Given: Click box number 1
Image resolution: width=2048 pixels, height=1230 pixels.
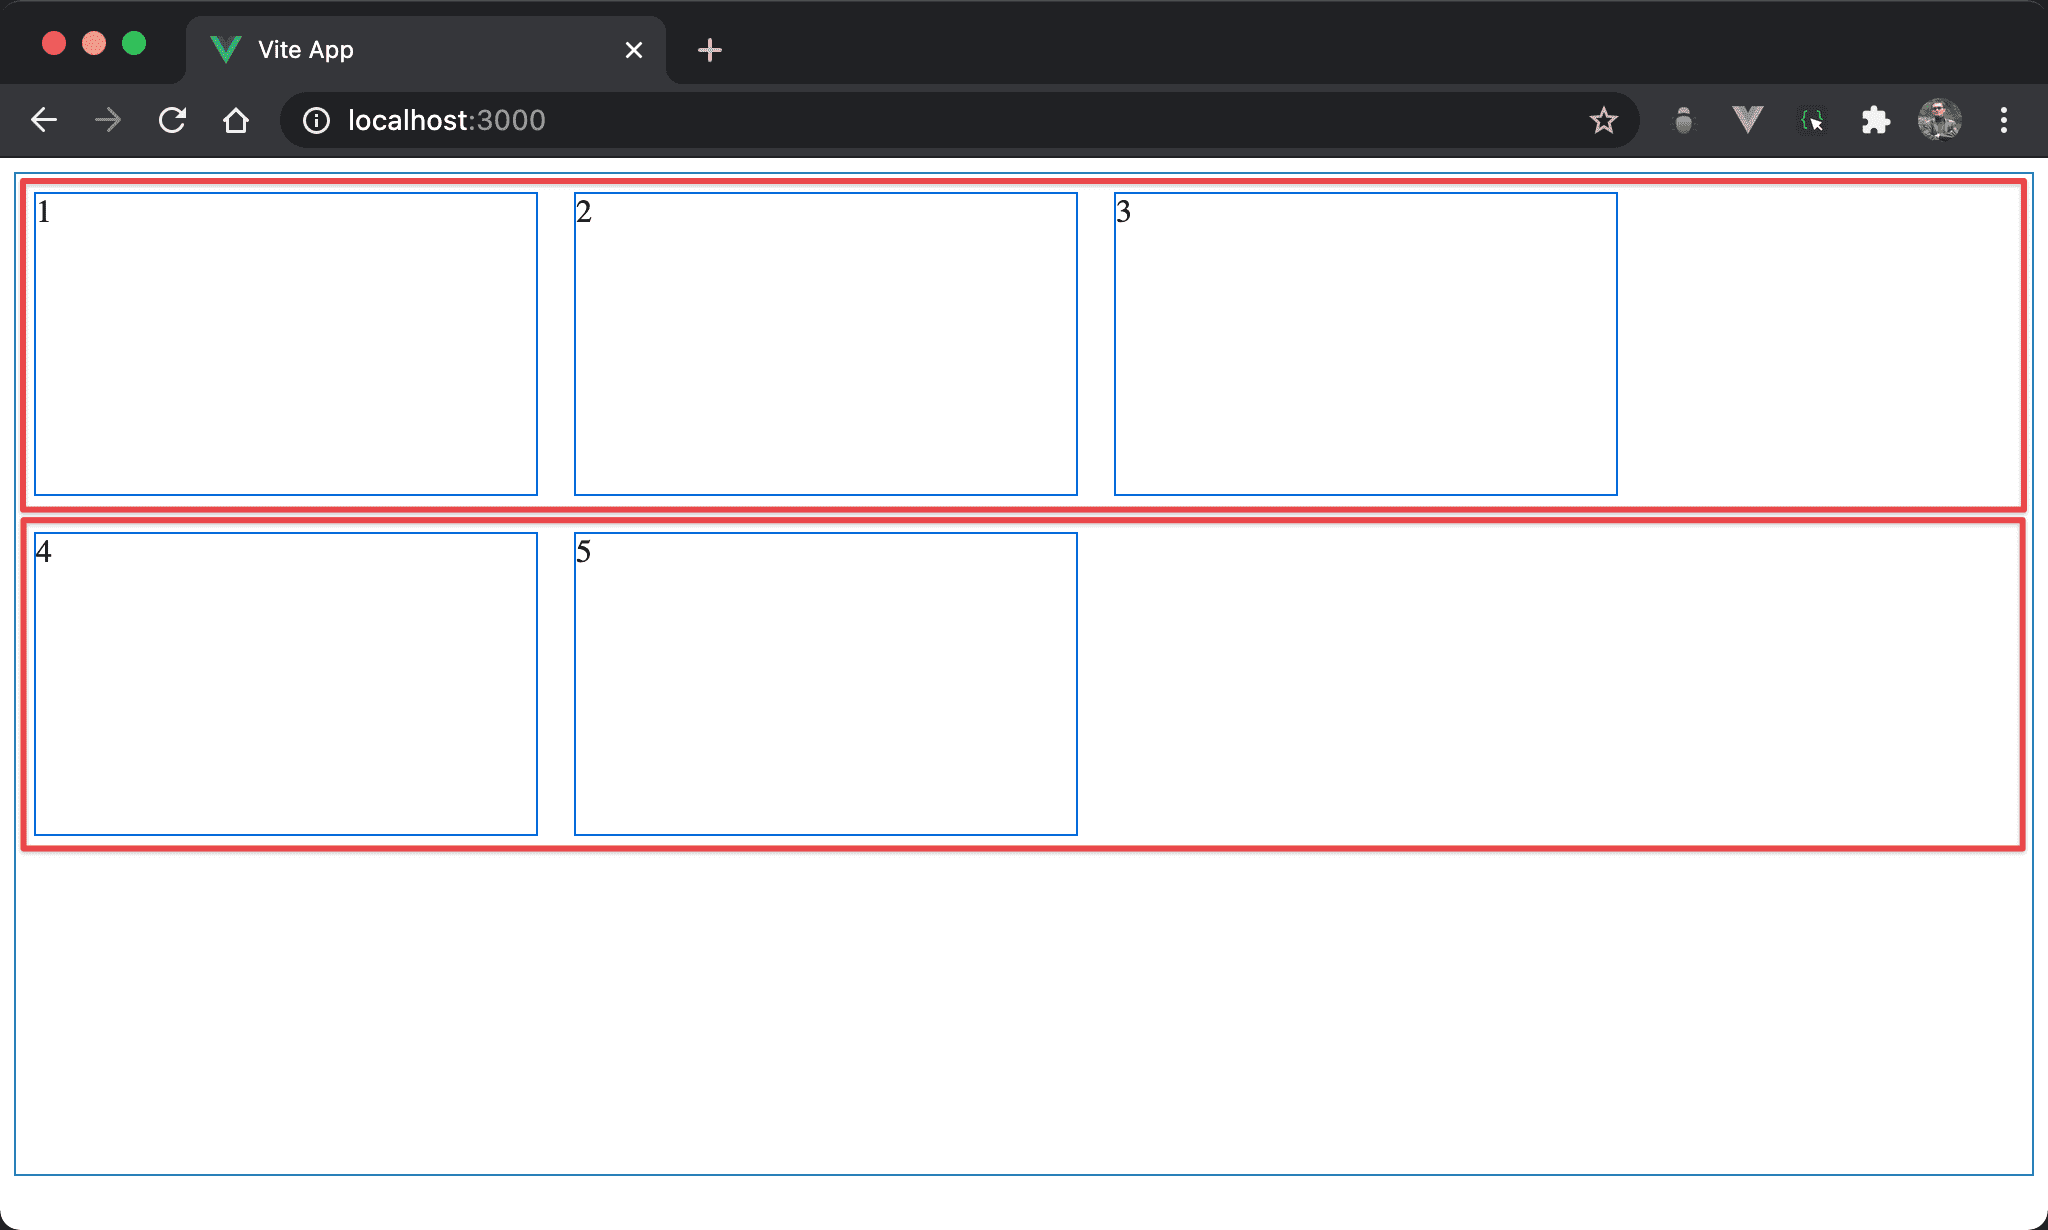Looking at the screenshot, I should [x=285, y=343].
